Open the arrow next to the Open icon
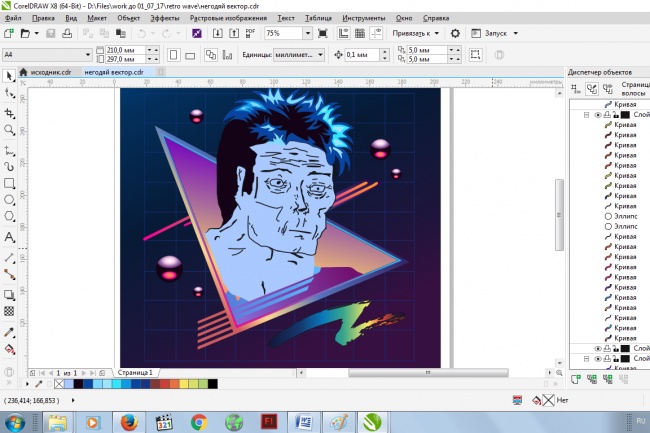This screenshot has height=433, width=650. click(x=36, y=33)
